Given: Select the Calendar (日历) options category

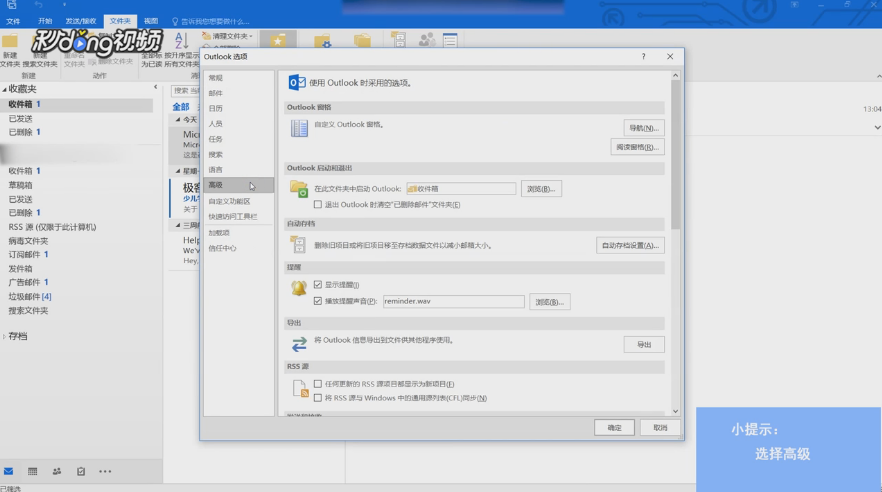Looking at the screenshot, I should pos(238,109).
